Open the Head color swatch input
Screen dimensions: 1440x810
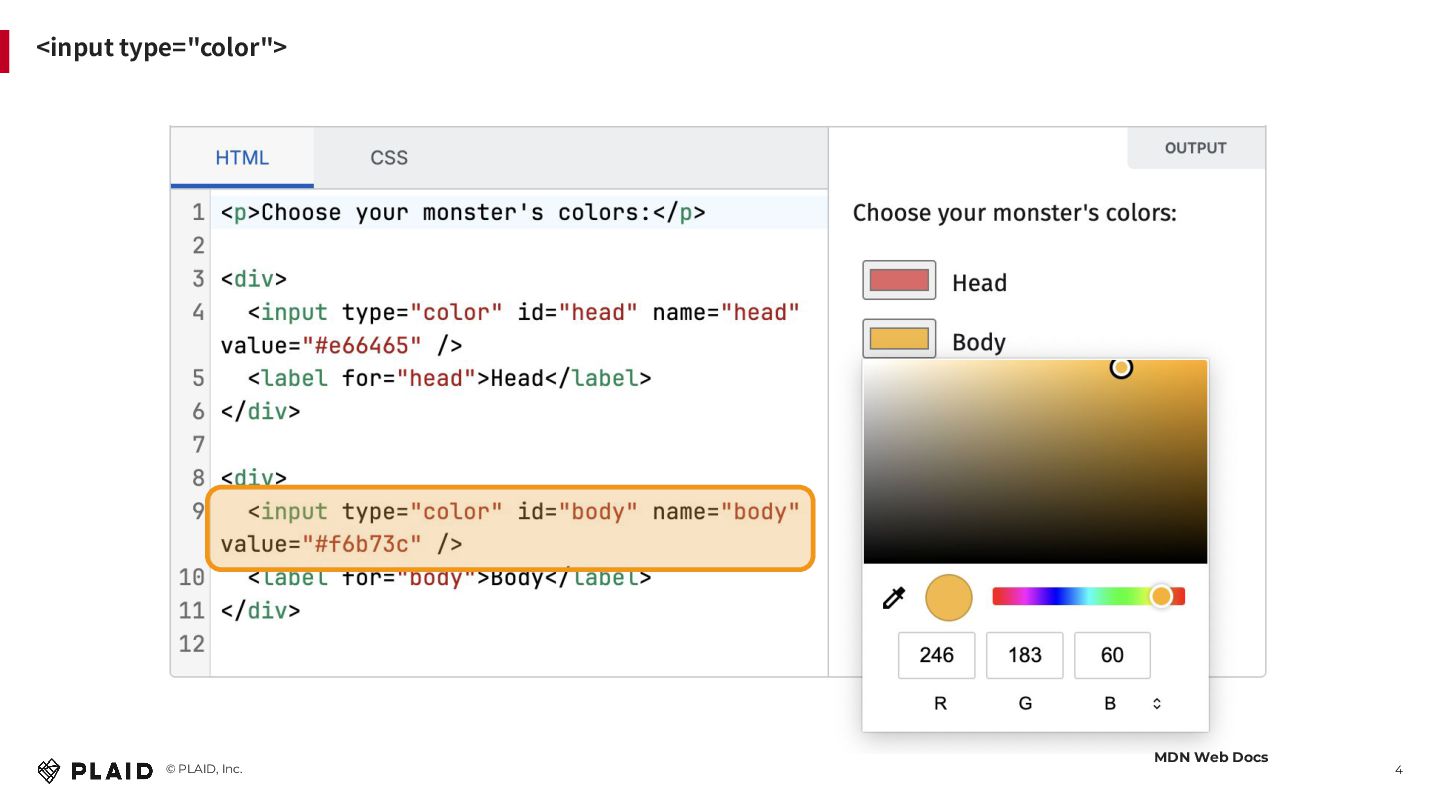click(899, 281)
